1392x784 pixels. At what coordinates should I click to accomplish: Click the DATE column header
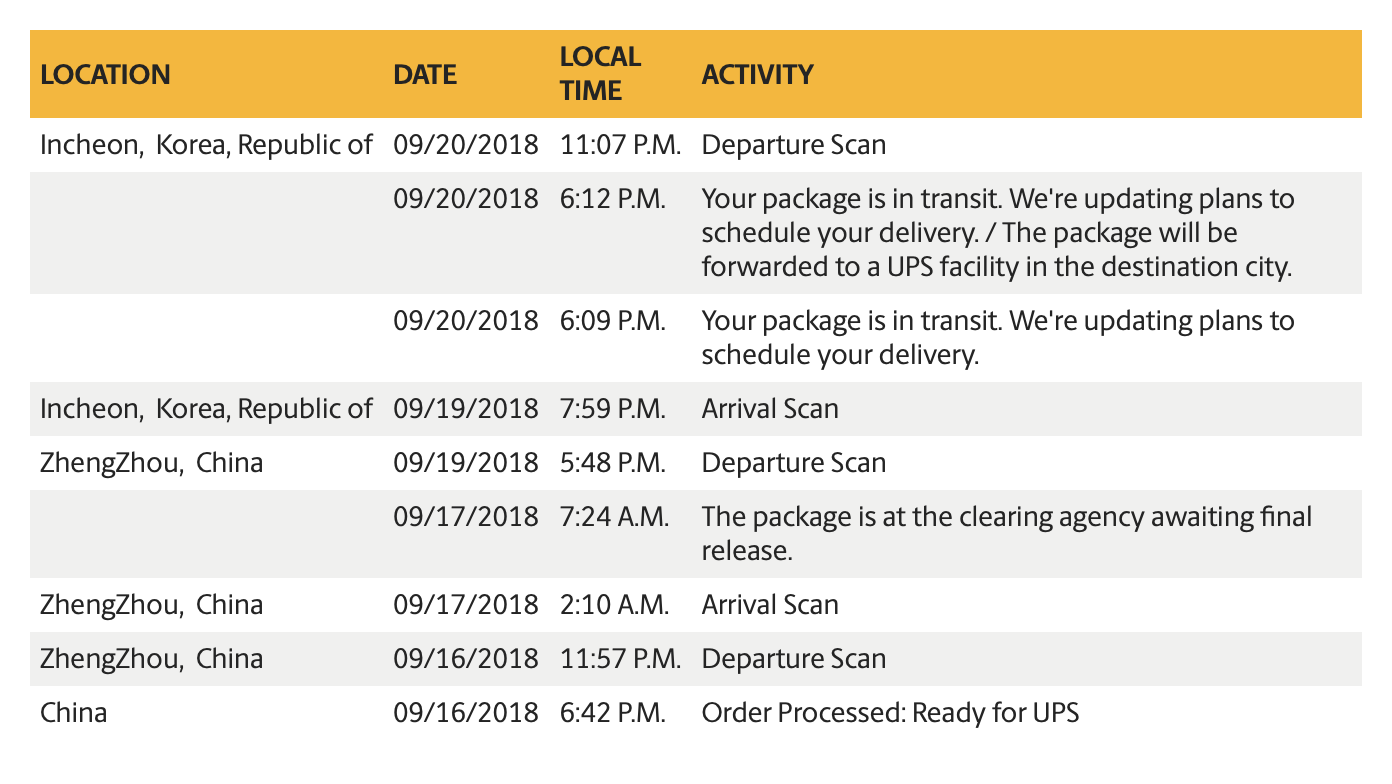click(x=425, y=74)
